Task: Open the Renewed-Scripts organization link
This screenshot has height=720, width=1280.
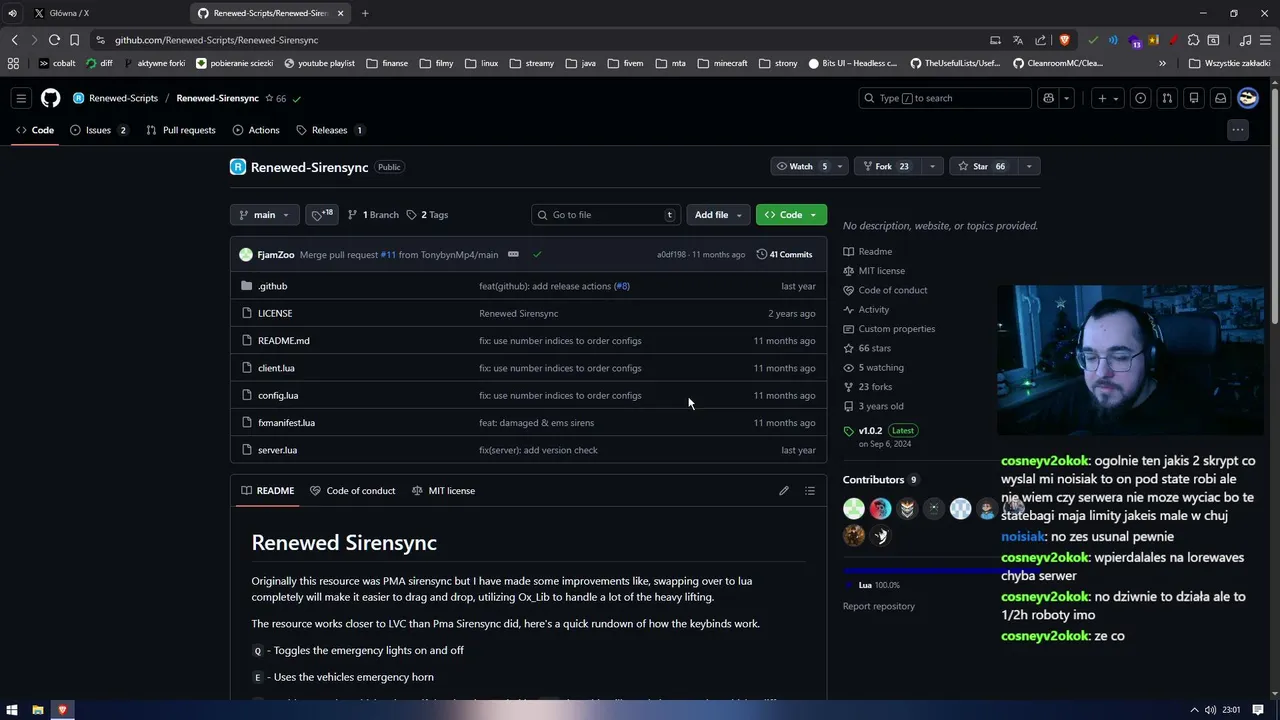Action: [123, 98]
